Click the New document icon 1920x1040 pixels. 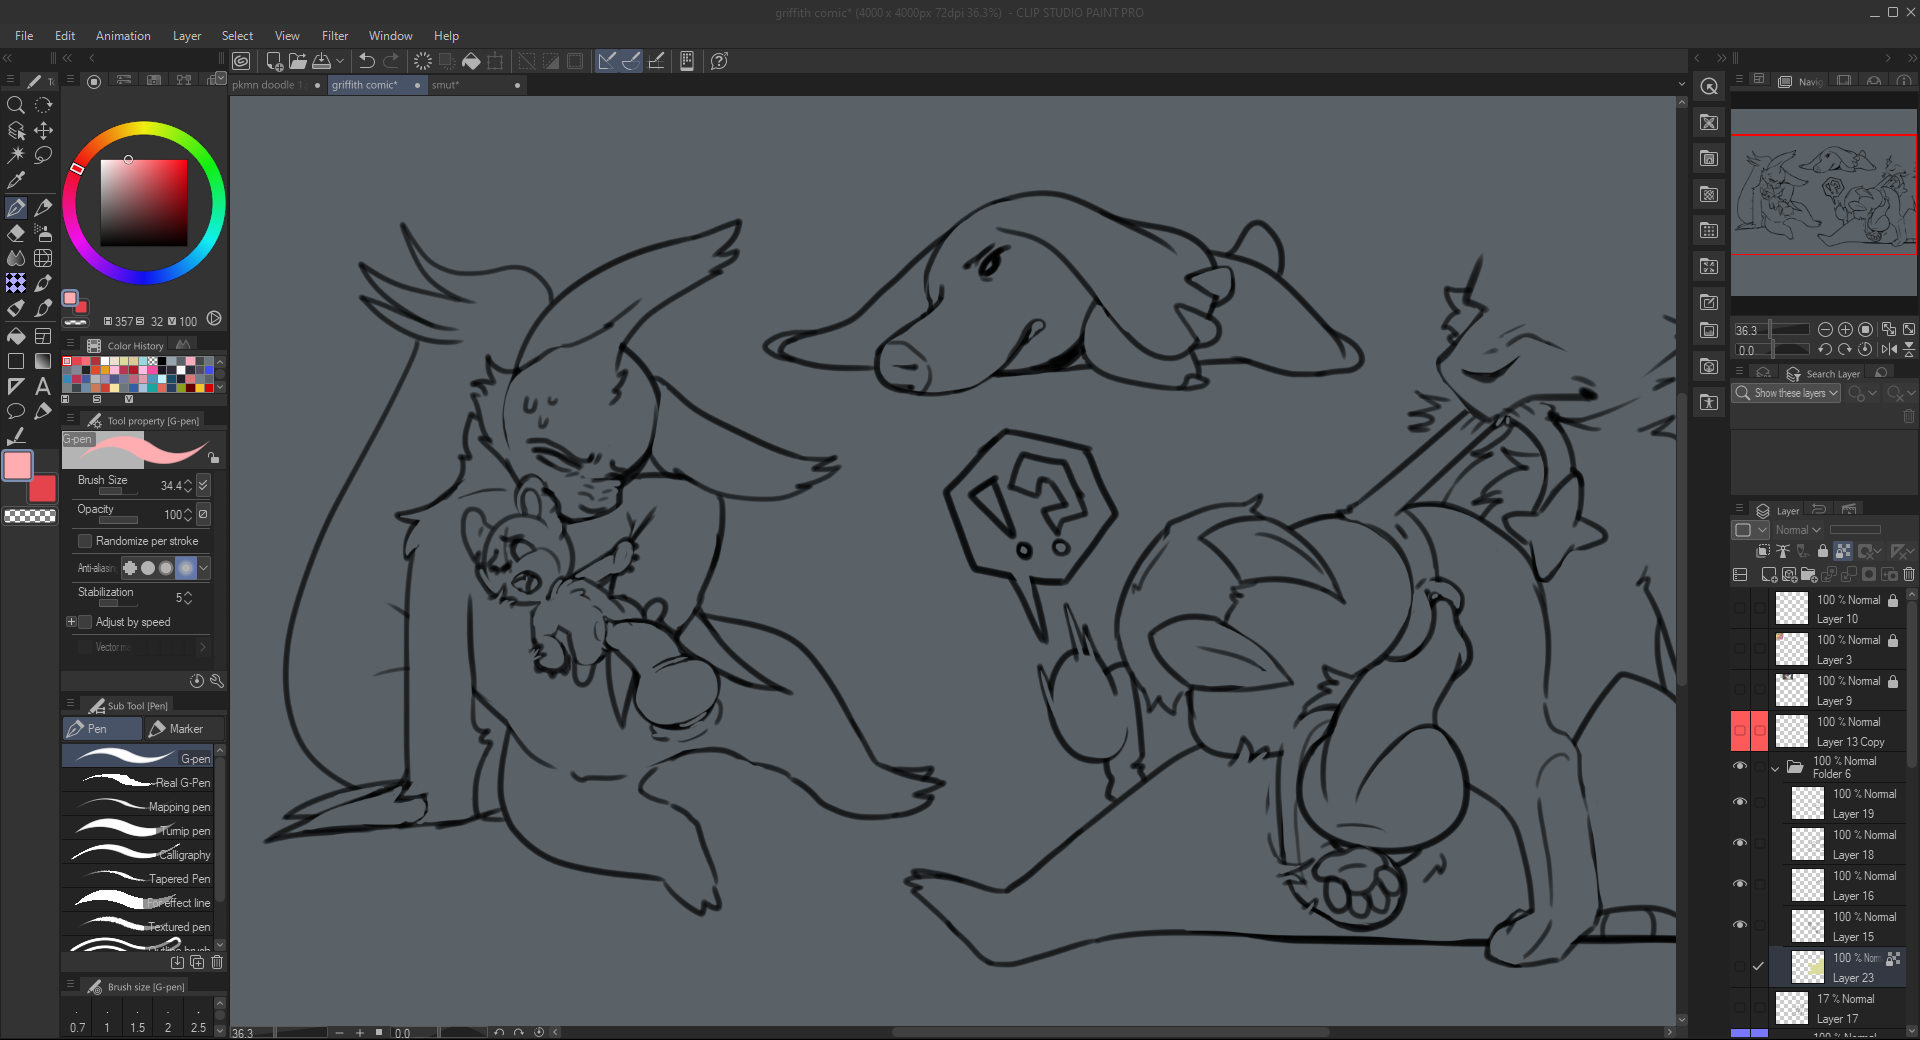pos(274,61)
